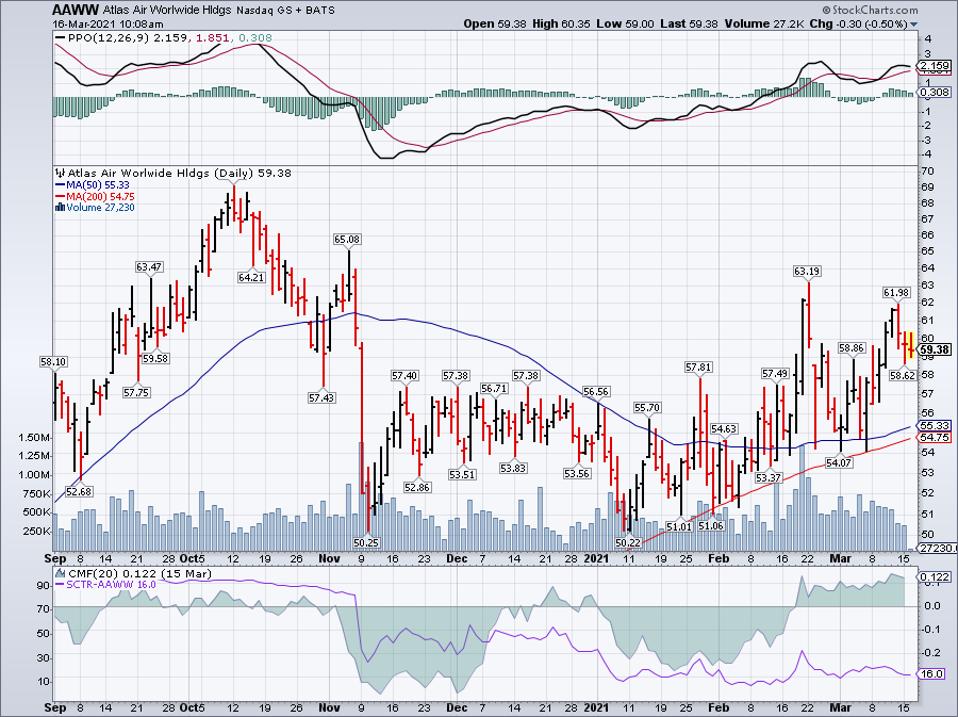This screenshot has width=958, height=717.
Task: Click the 63.19 peak price label
Action: point(807,271)
